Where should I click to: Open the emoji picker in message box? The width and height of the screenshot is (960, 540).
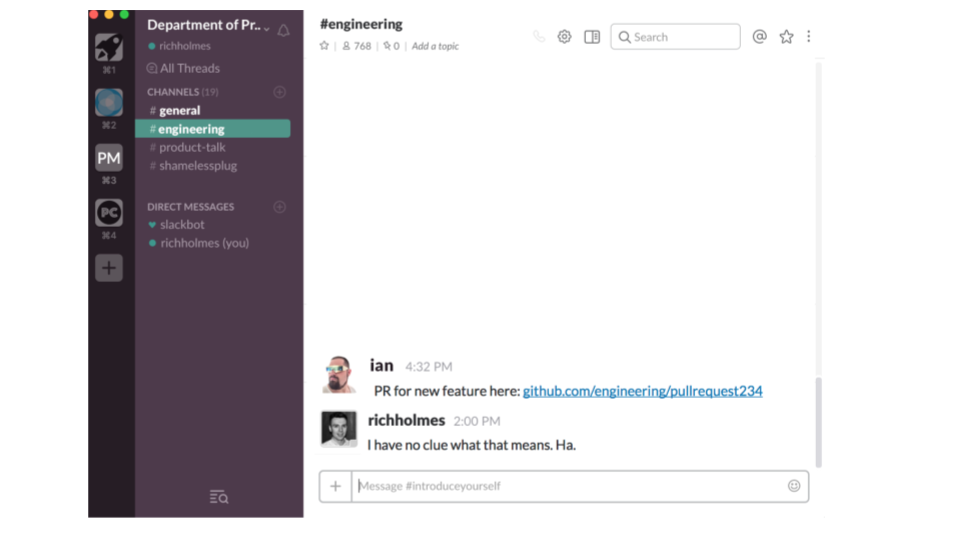(794, 486)
